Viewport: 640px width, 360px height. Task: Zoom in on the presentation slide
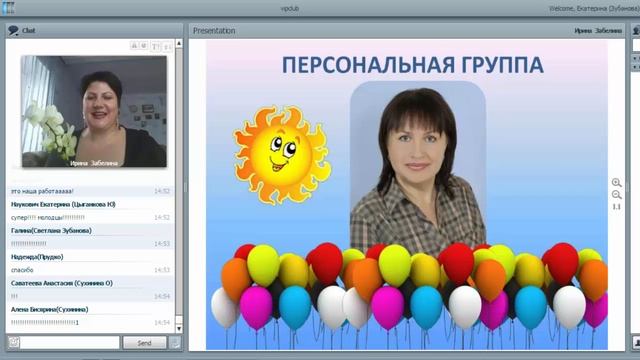(616, 182)
